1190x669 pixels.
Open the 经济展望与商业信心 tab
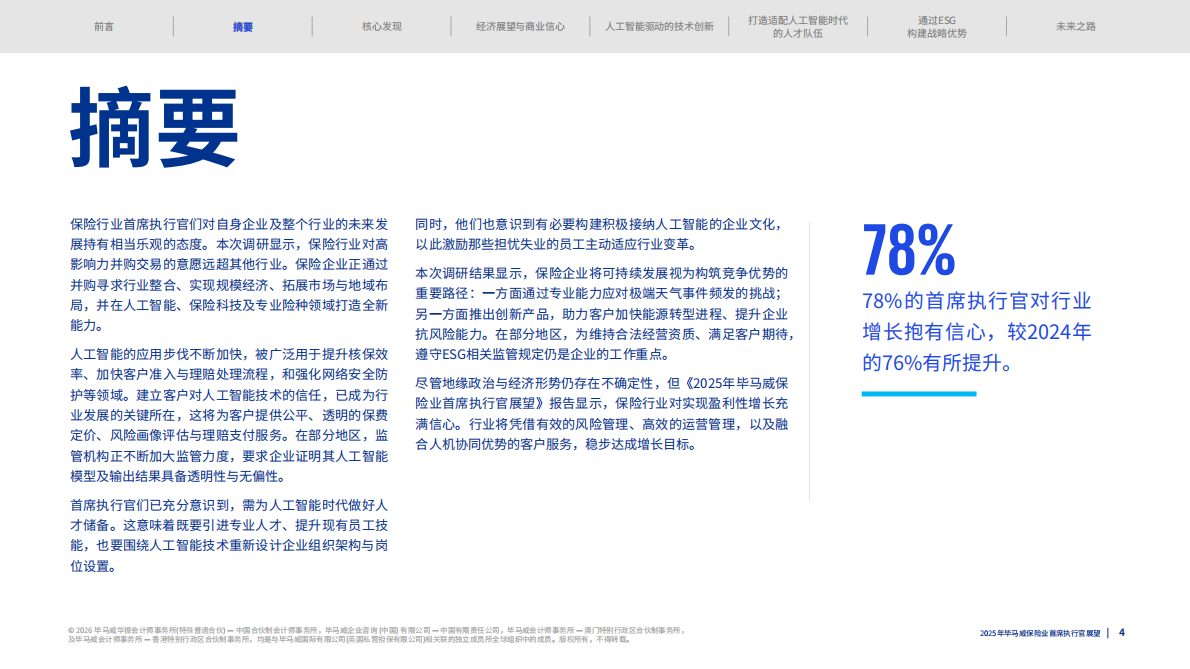tap(521, 27)
